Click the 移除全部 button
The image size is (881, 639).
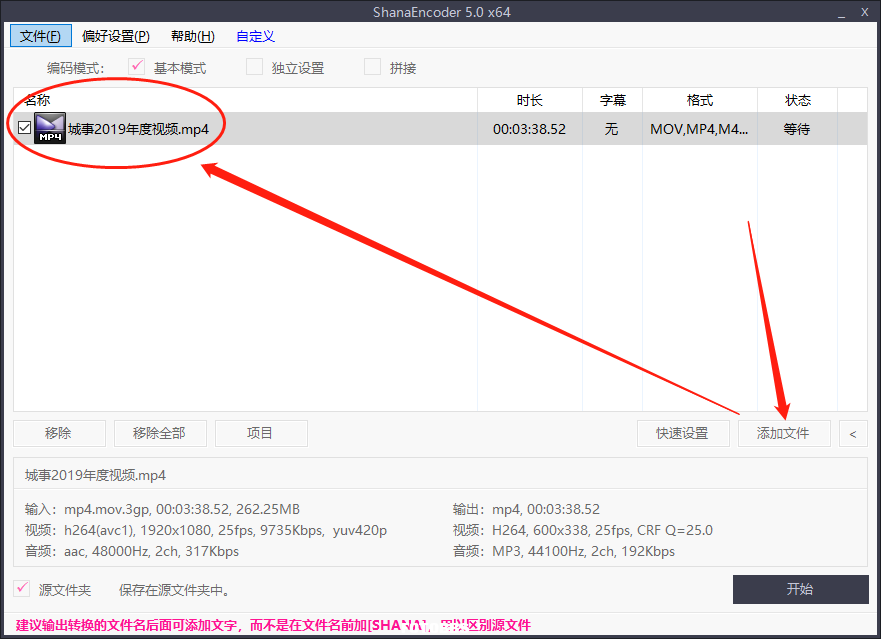pos(160,433)
